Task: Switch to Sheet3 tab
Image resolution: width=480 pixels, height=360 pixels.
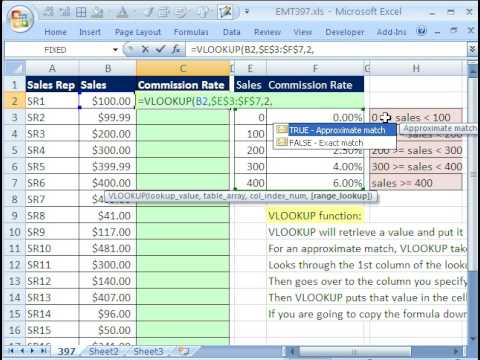Action: pos(148,351)
